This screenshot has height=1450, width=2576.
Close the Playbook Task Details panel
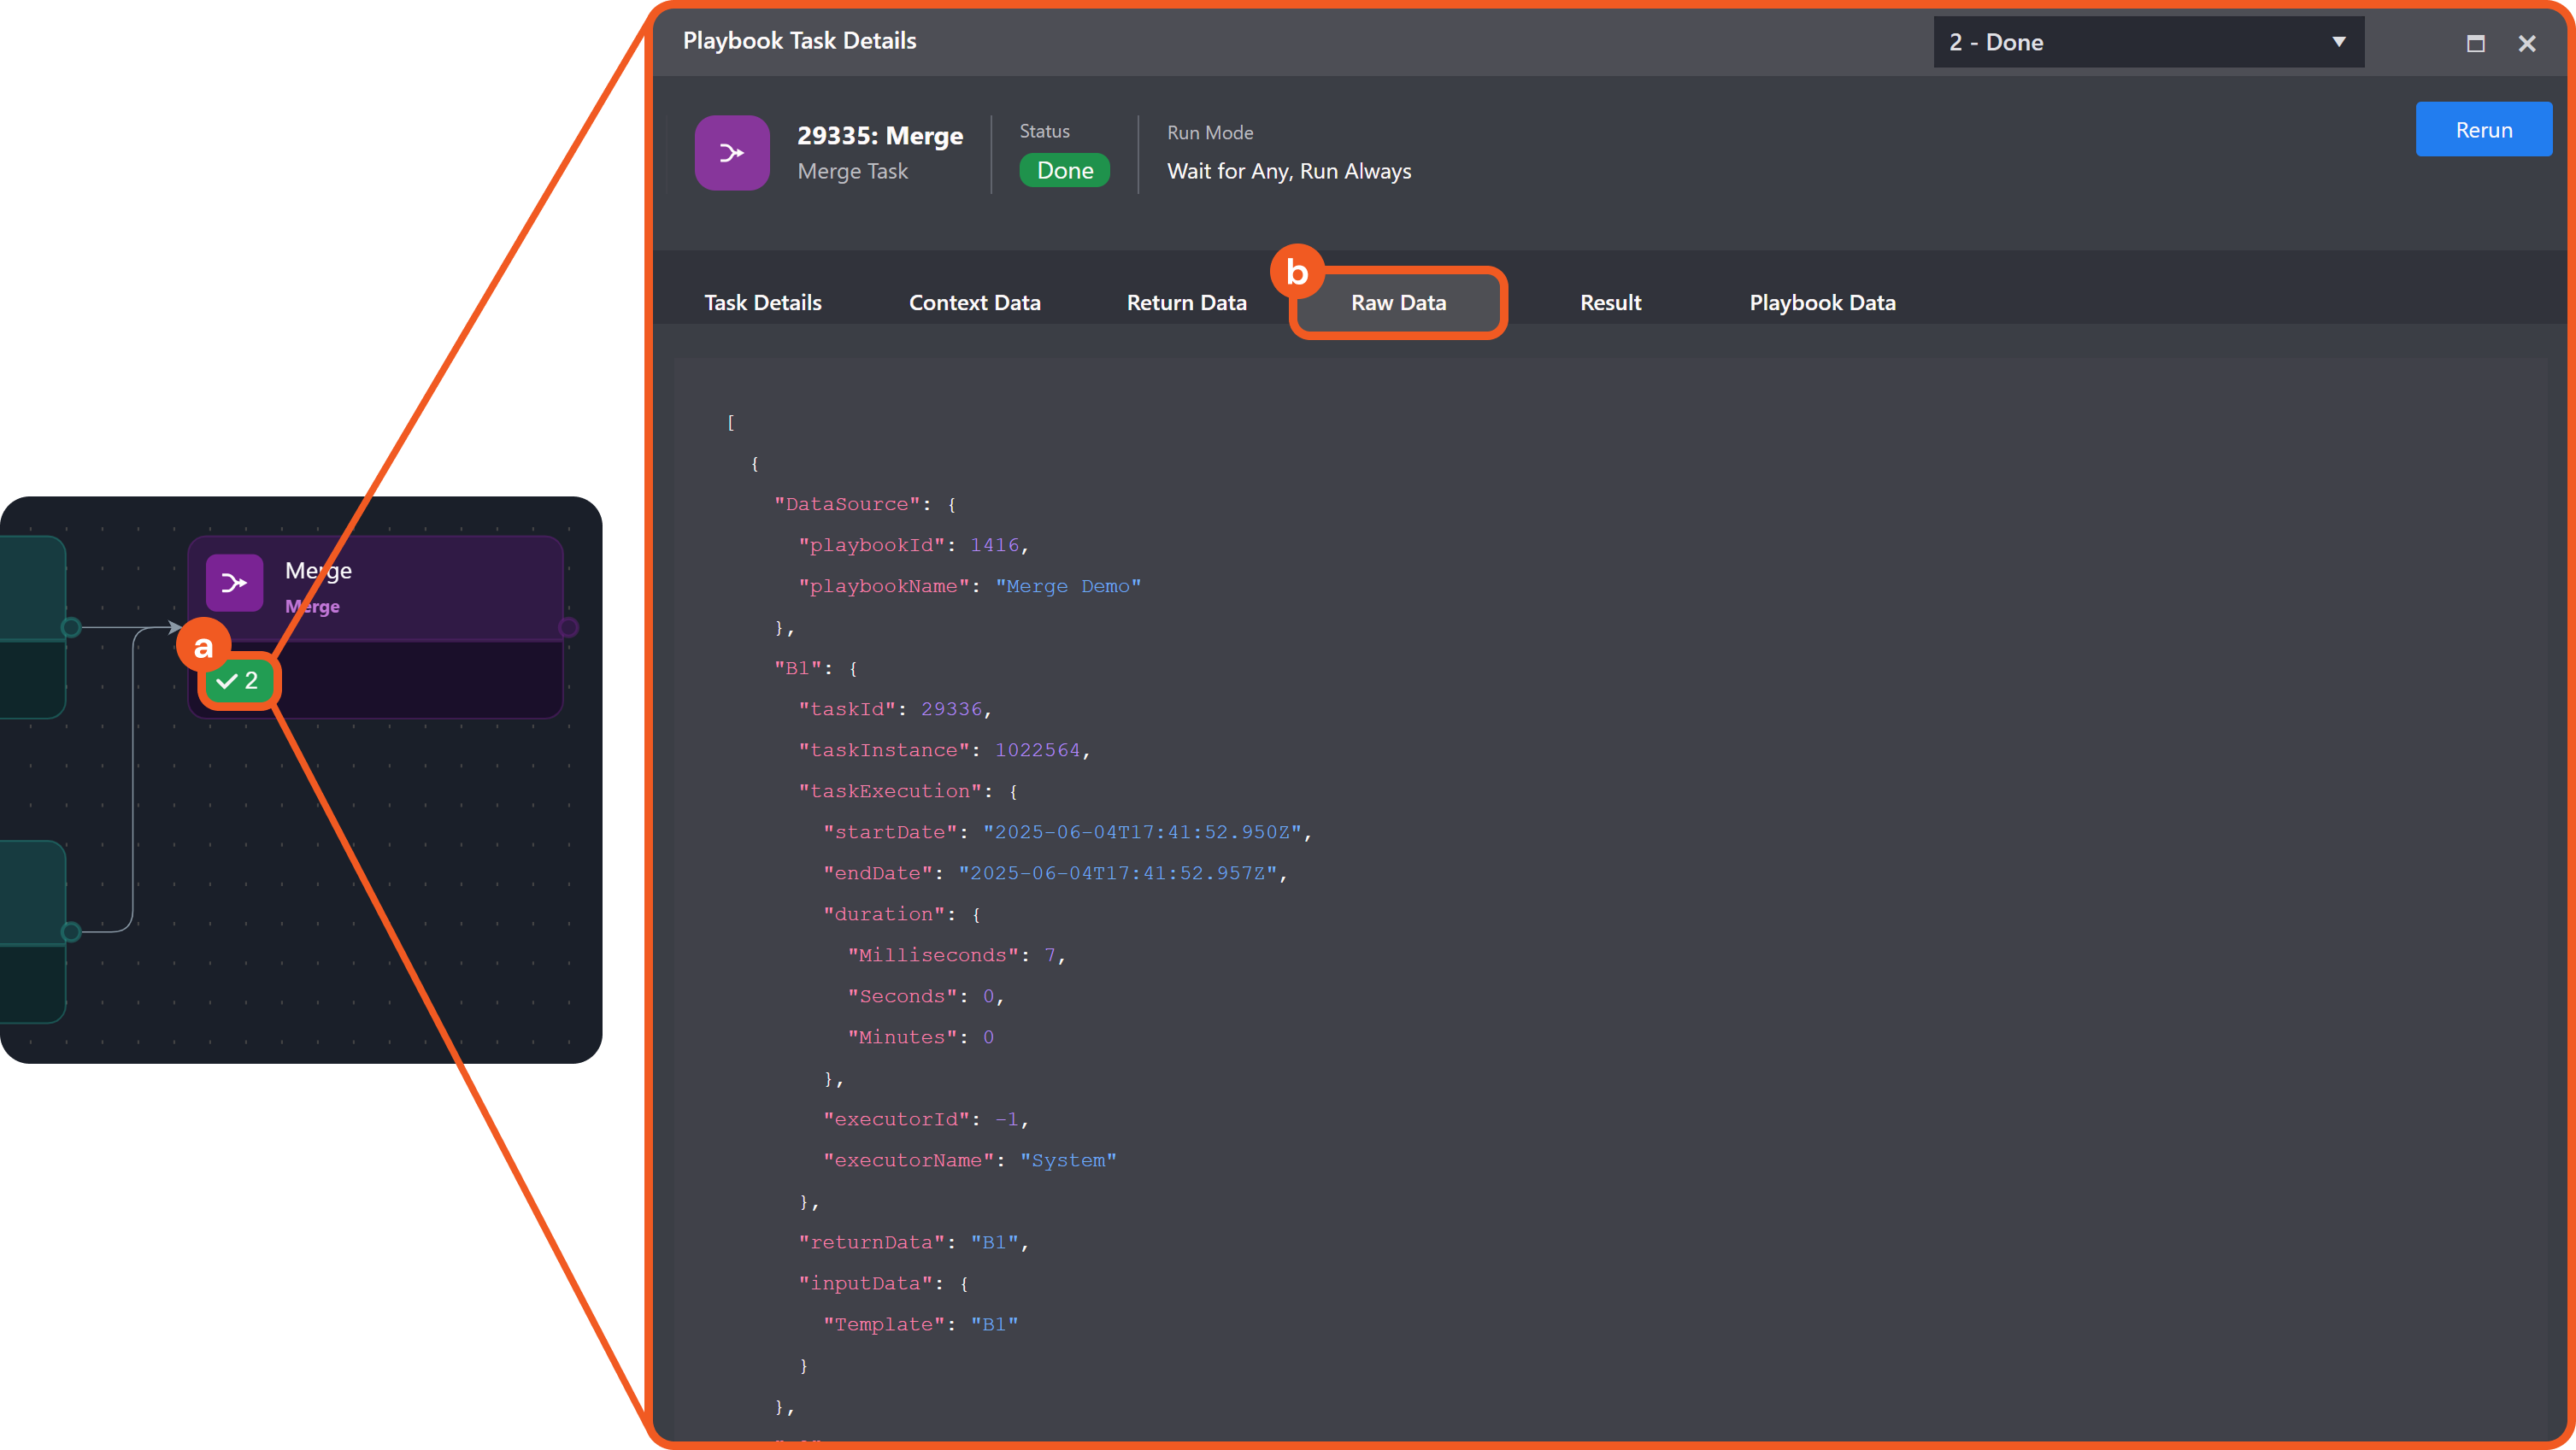coord(2527,43)
